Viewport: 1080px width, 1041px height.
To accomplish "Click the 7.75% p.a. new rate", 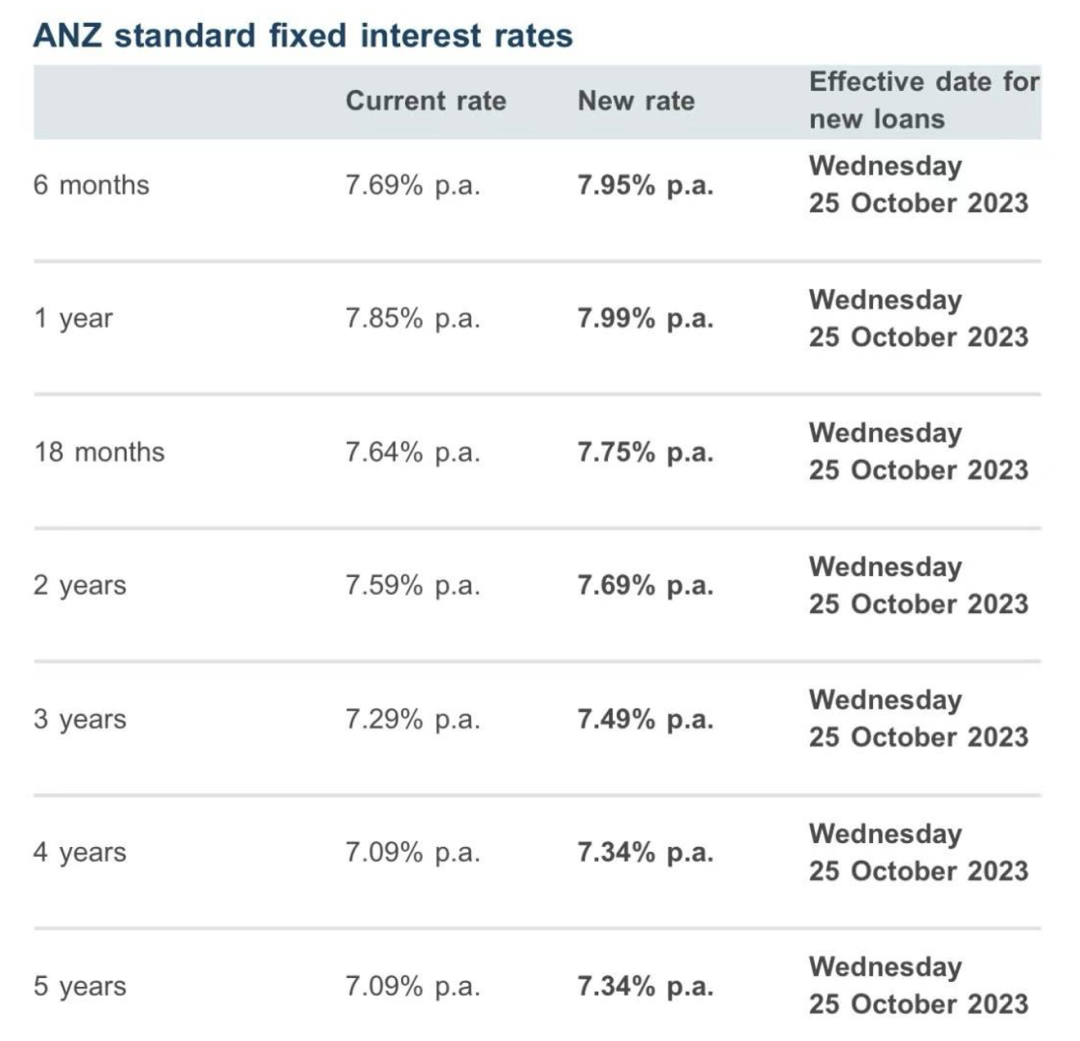I will (645, 453).
